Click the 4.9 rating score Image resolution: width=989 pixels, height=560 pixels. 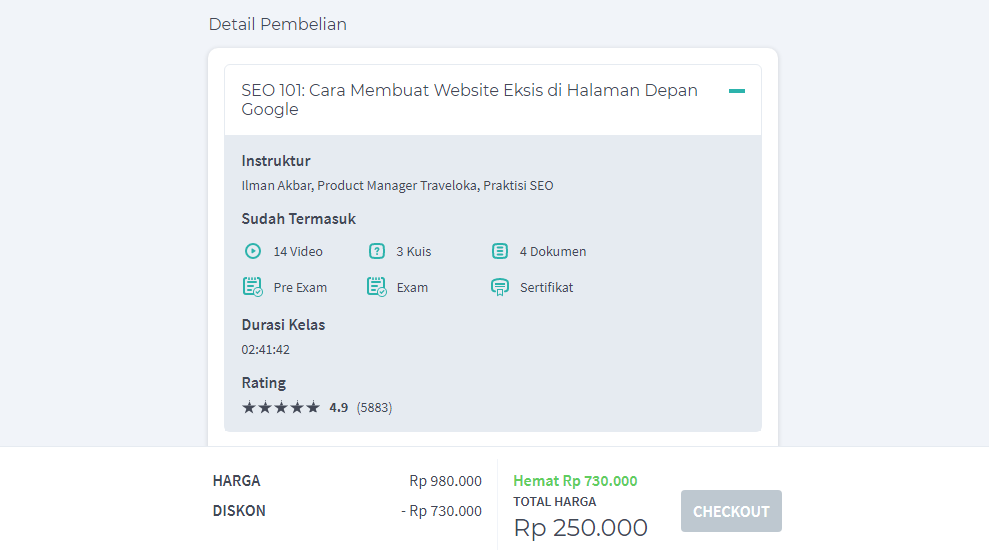pos(339,407)
